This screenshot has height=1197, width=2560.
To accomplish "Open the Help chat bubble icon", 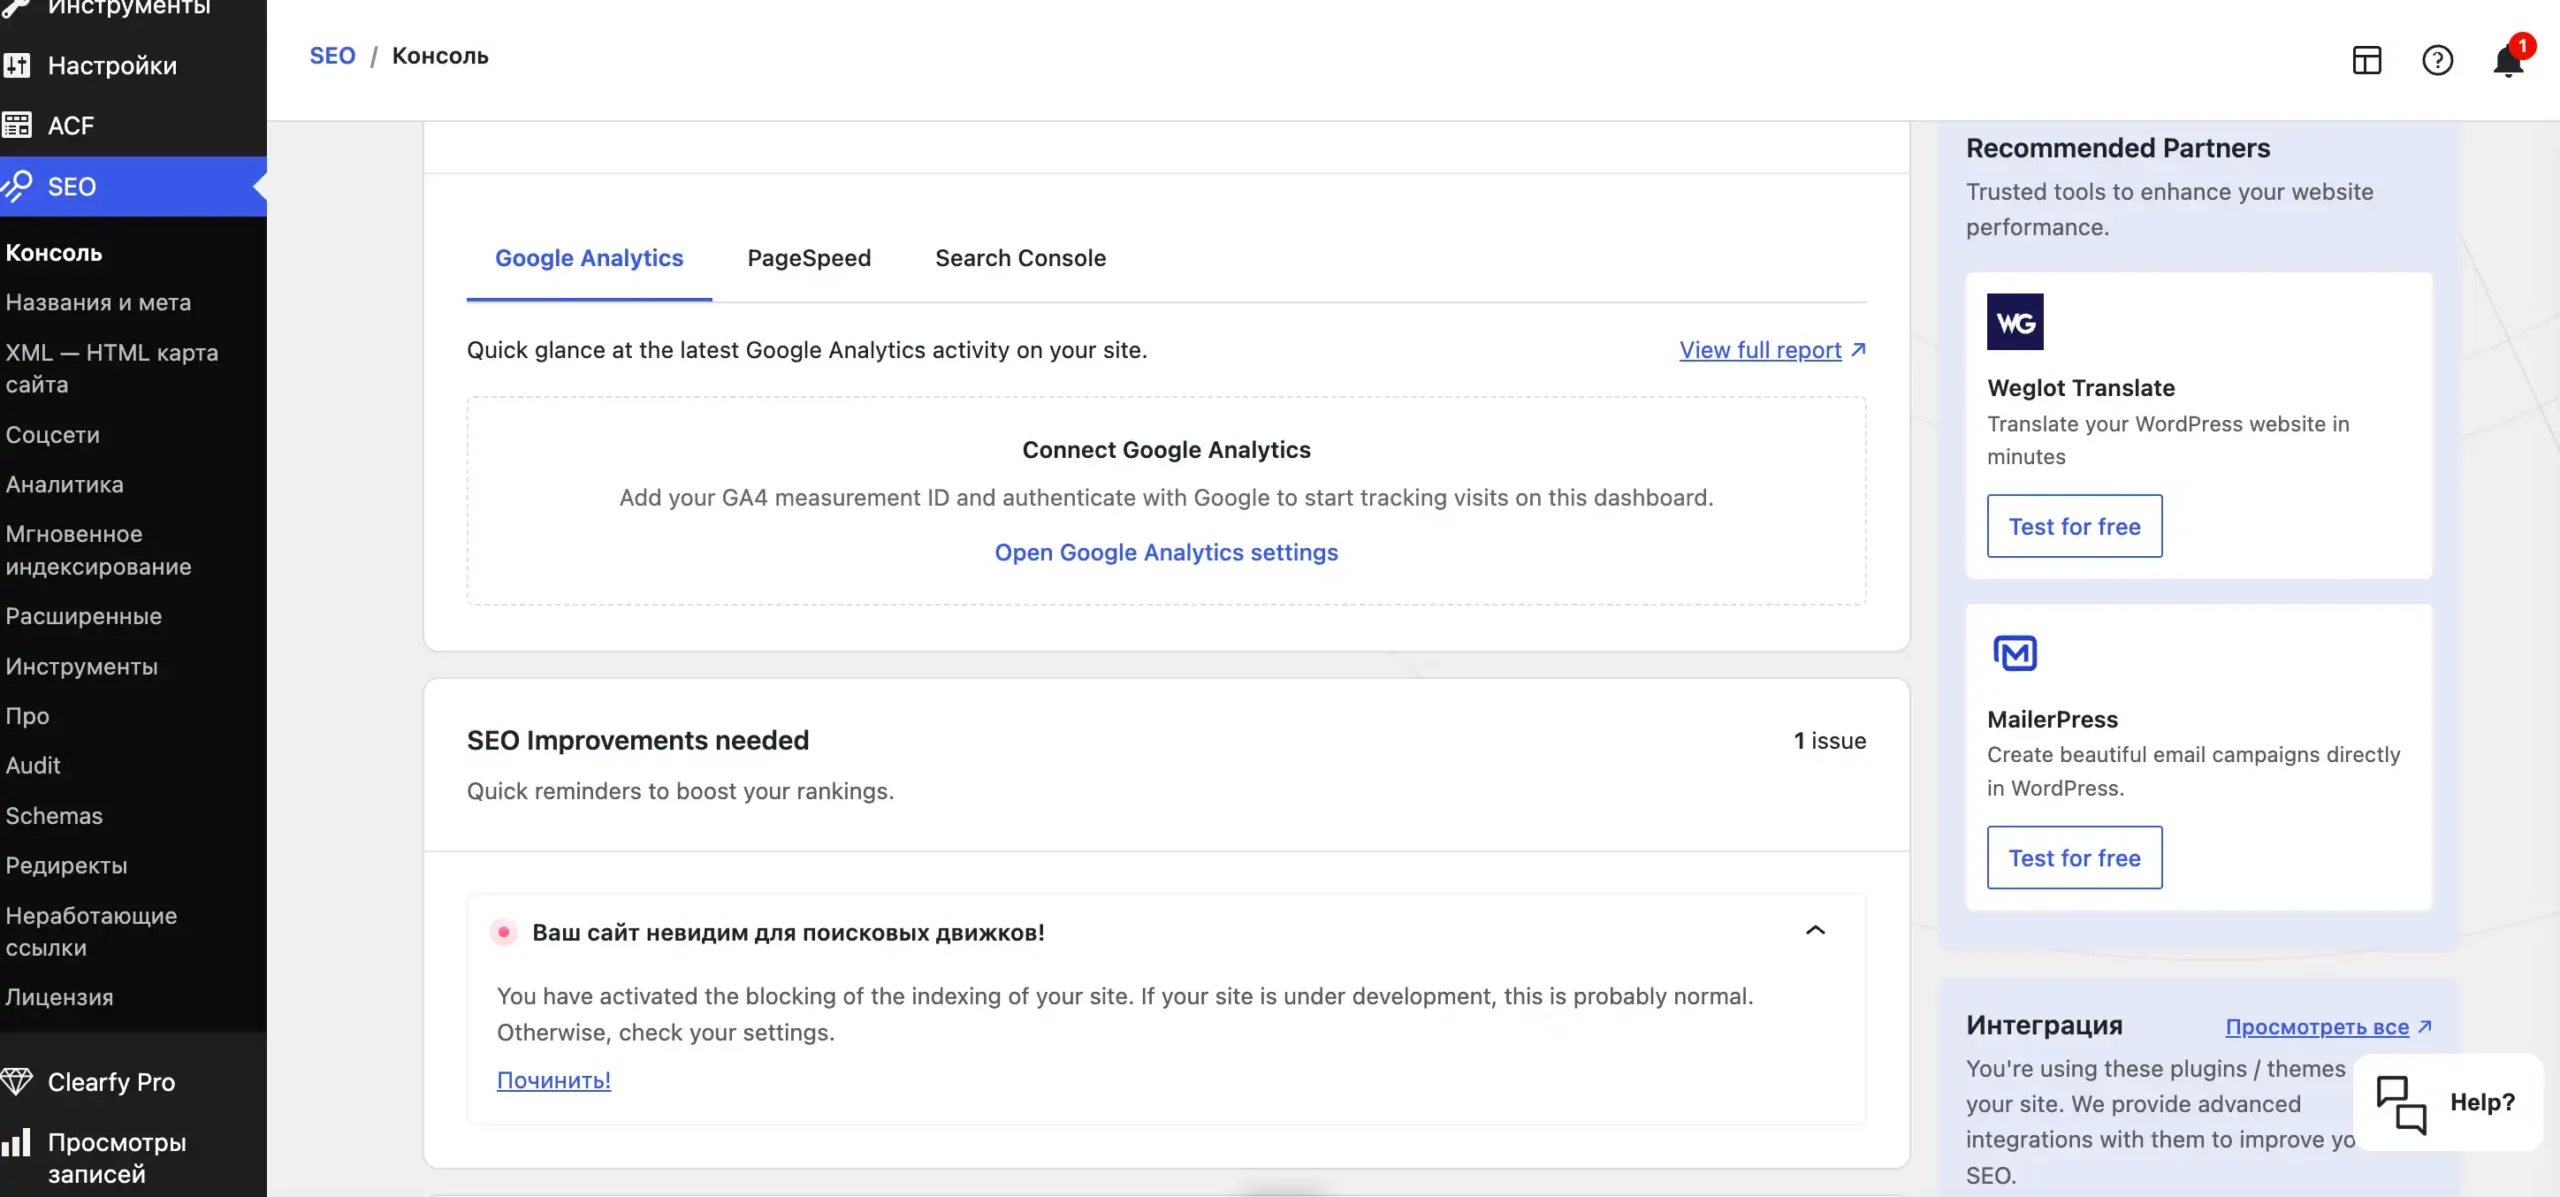I will [x=2401, y=1104].
